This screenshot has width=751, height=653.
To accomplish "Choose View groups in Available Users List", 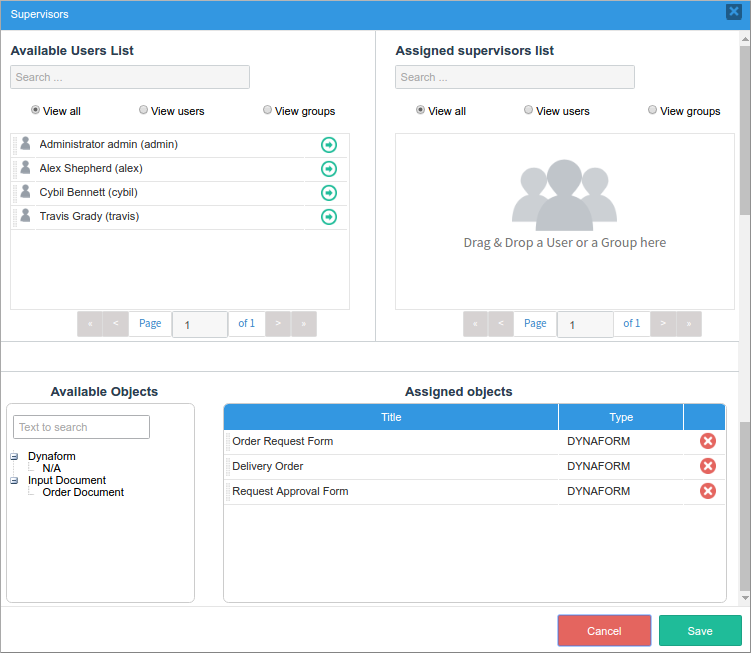I will click(268, 110).
